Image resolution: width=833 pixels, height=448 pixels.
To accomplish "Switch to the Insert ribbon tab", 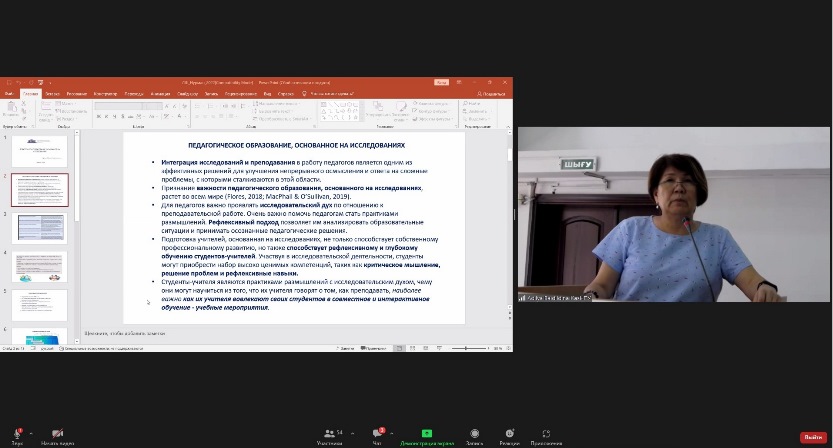I will (51, 93).
